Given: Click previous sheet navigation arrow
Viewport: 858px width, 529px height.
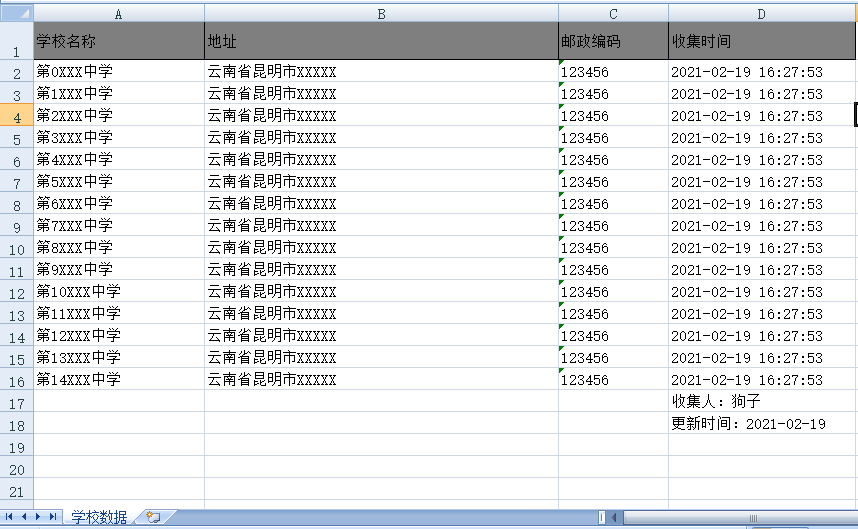Looking at the screenshot, I should tap(24, 516).
